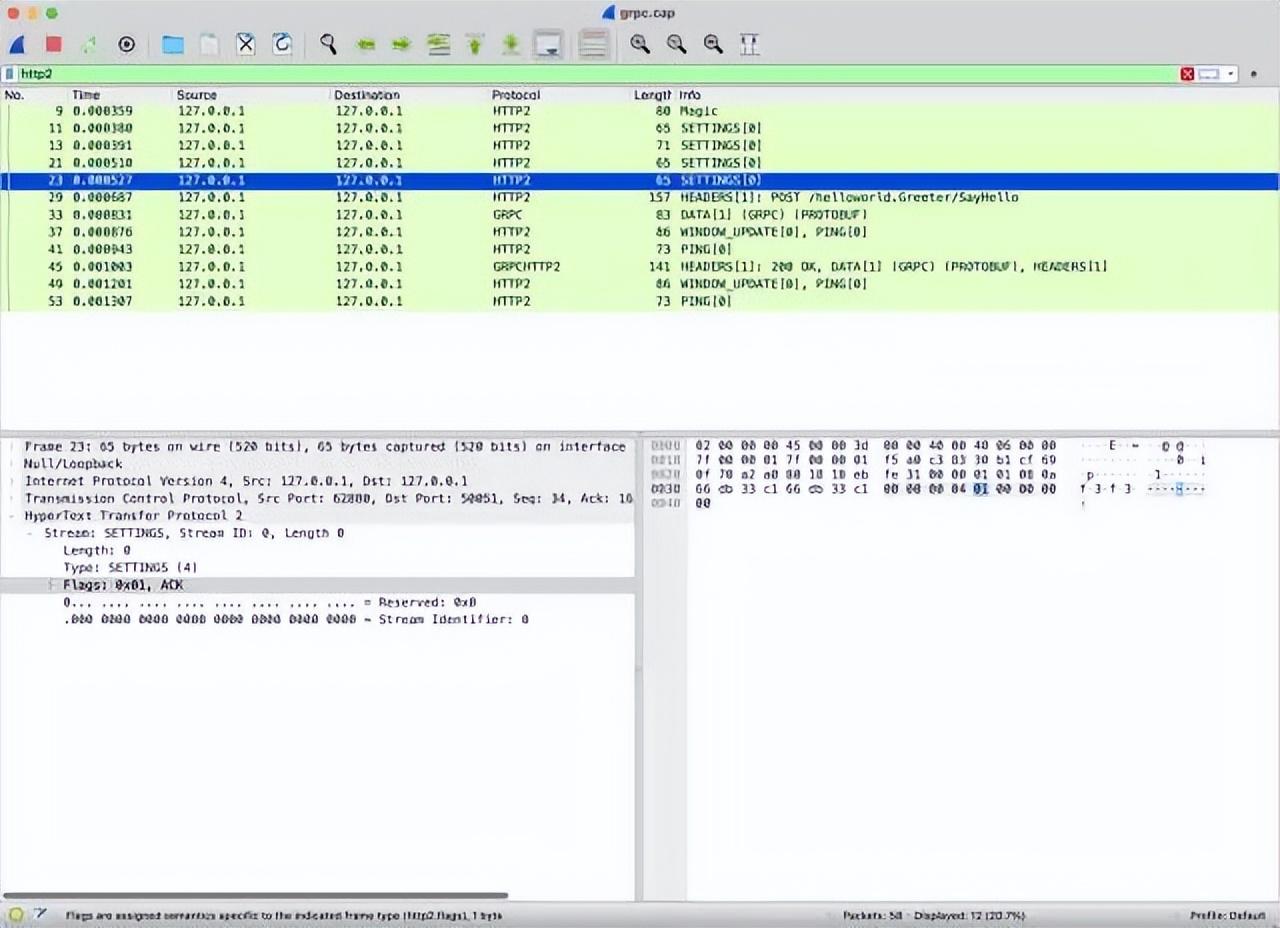Jump to the first packet
The image size is (1280, 928).
pos(475,44)
